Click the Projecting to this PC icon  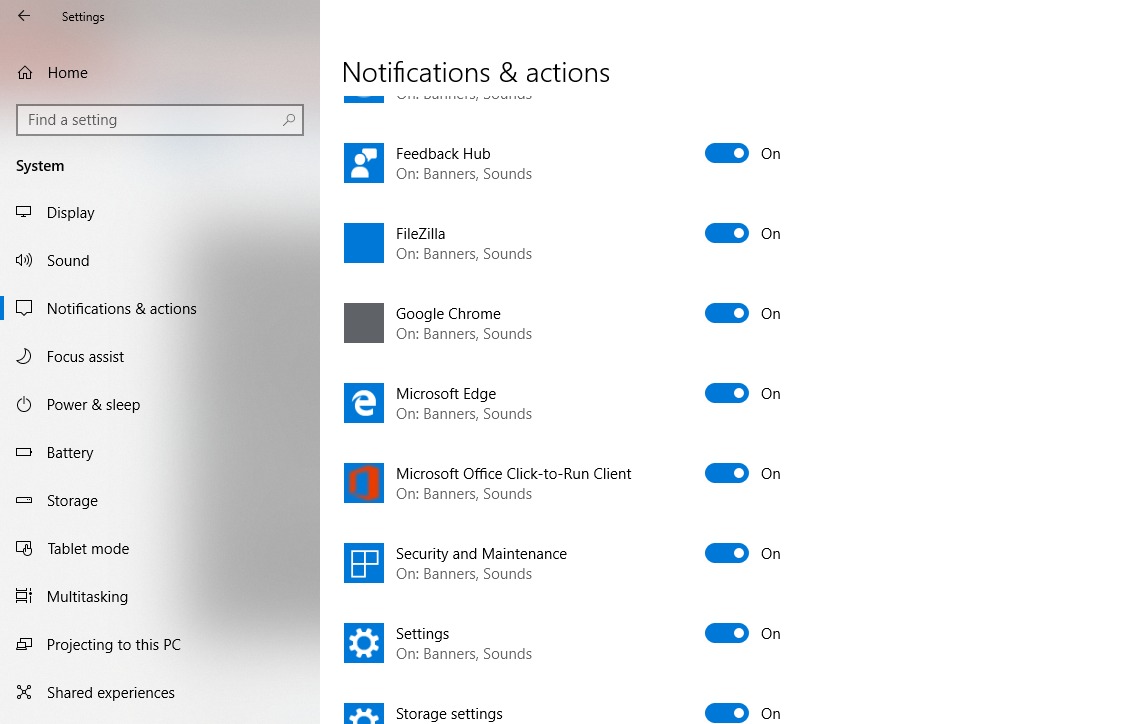click(x=24, y=644)
